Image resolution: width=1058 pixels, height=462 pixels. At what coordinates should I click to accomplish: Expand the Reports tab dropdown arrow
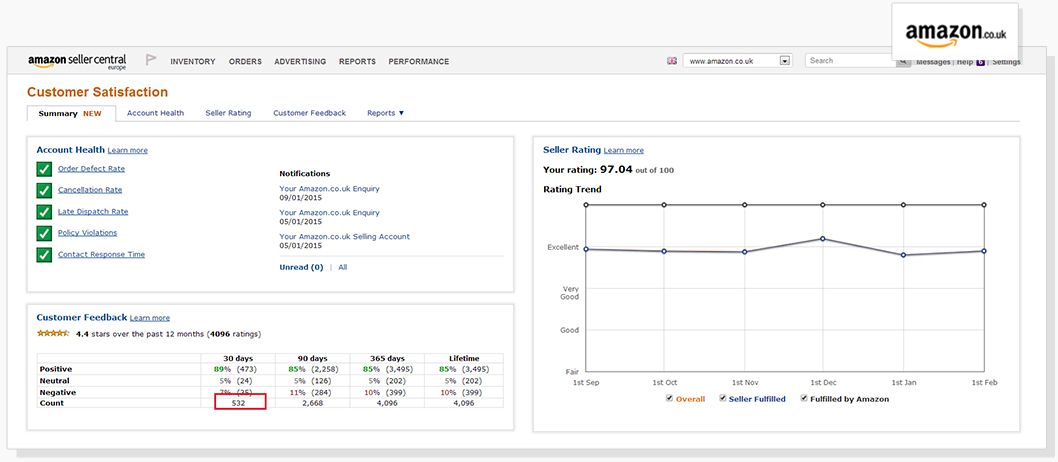pyautogui.click(x=401, y=113)
